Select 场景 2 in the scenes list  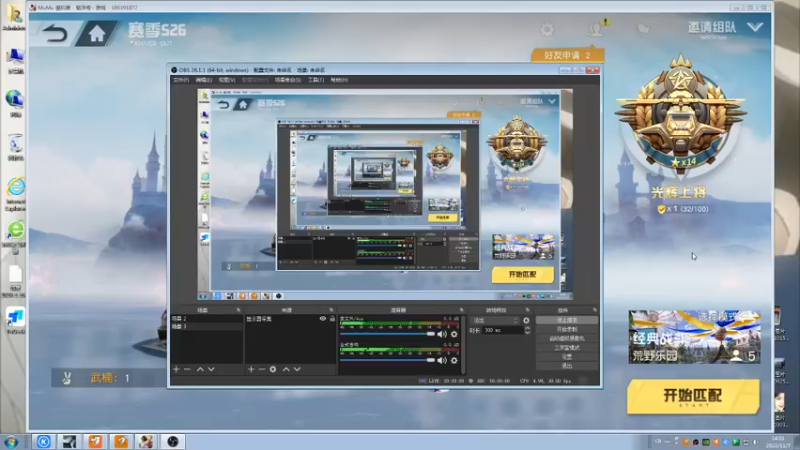click(x=207, y=318)
